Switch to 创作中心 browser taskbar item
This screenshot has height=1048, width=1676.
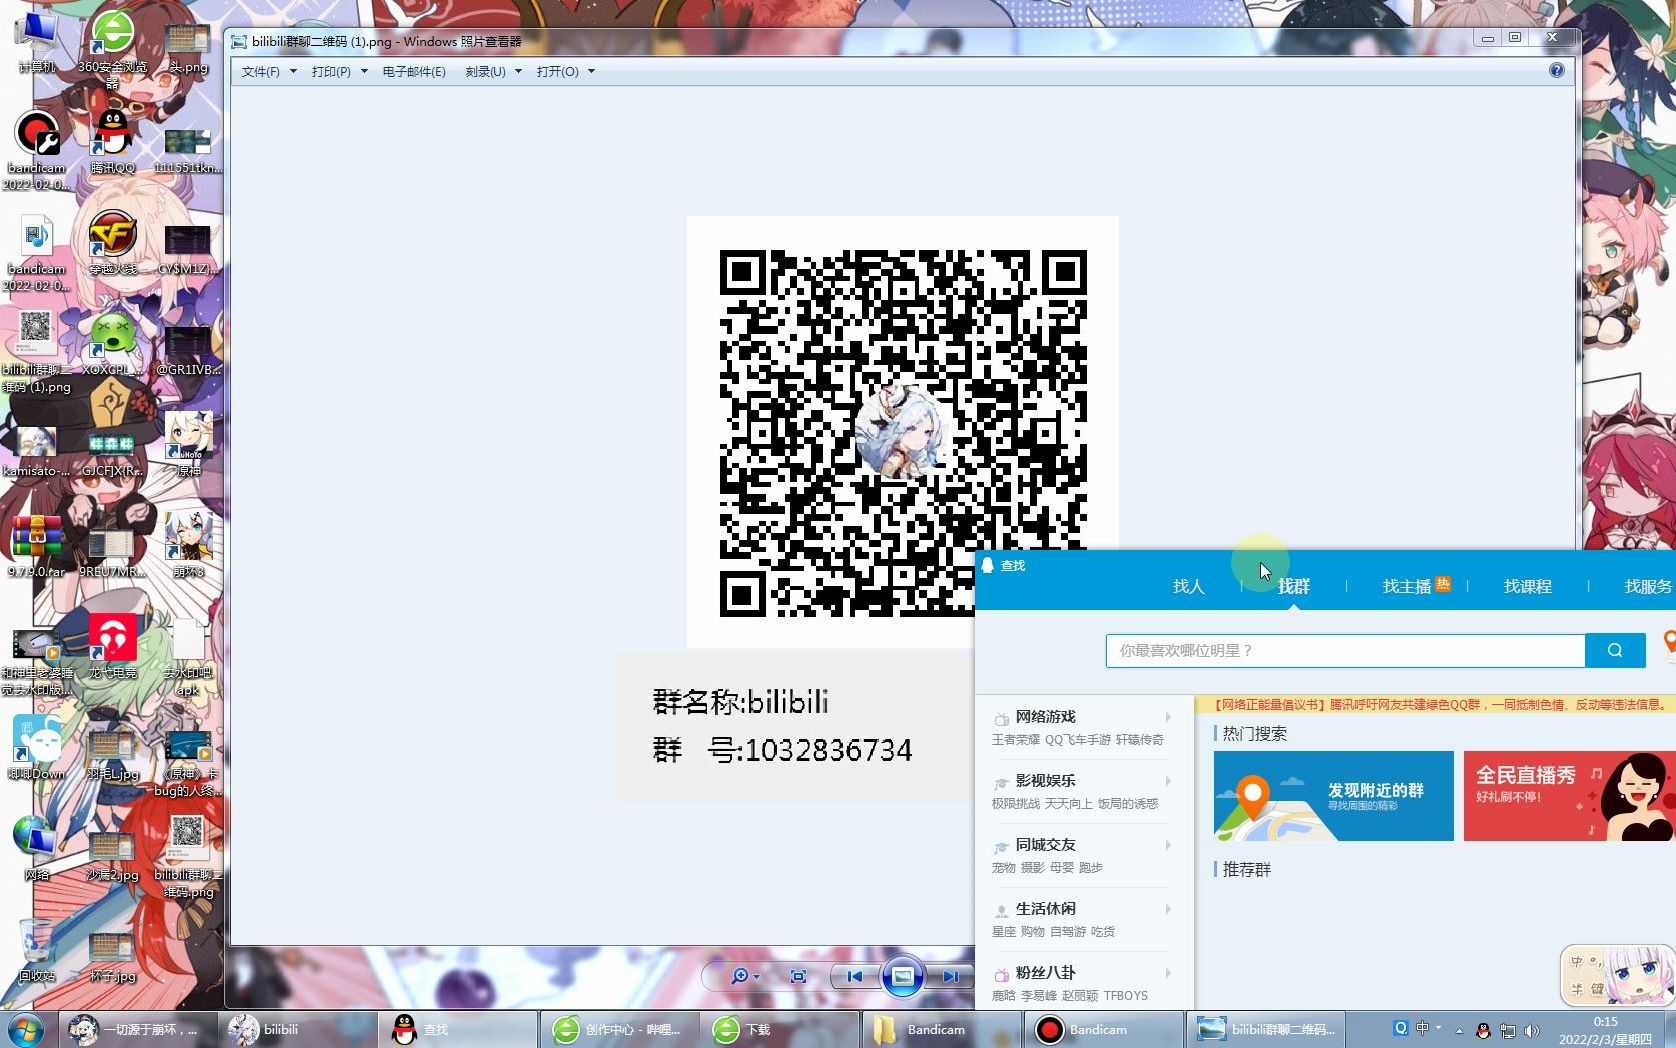click(618, 1029)
